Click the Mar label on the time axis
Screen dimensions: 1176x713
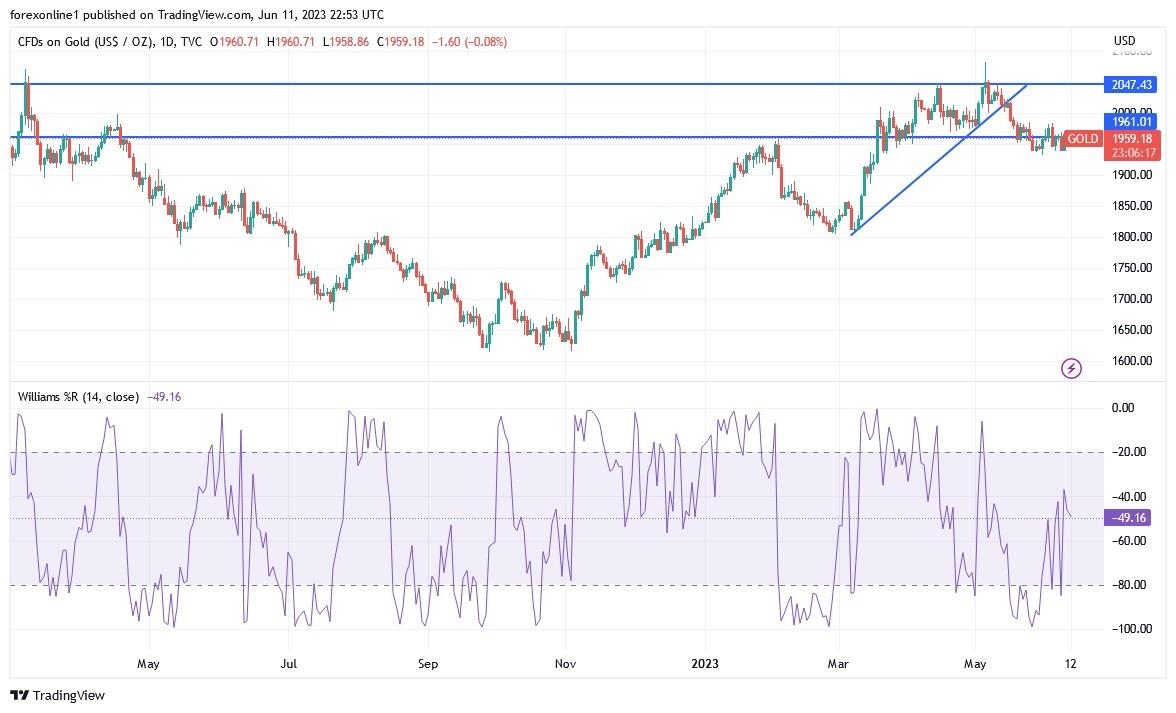coord(837,663)
